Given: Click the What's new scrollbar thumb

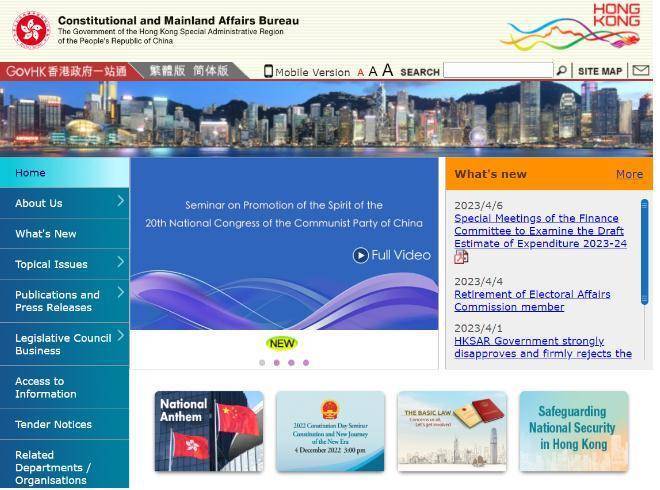Looking at the screenshot, I should [644, 250].
